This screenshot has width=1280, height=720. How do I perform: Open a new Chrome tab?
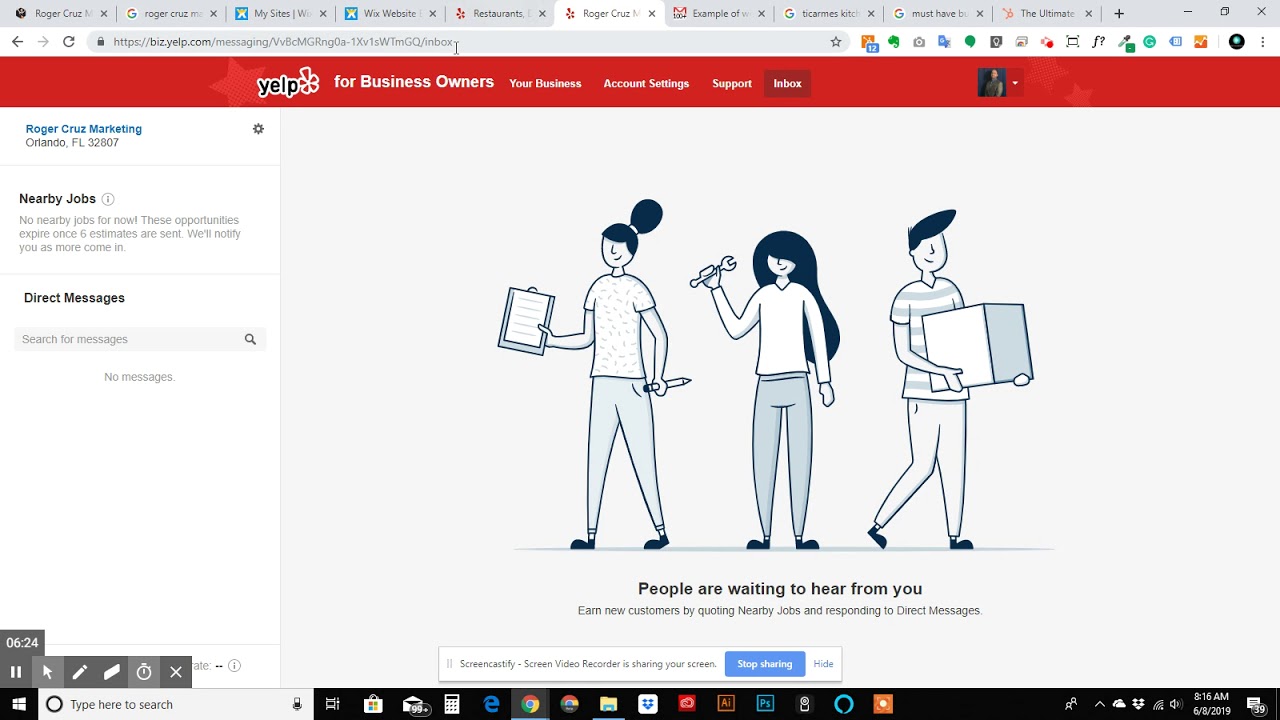(1119, 14)
